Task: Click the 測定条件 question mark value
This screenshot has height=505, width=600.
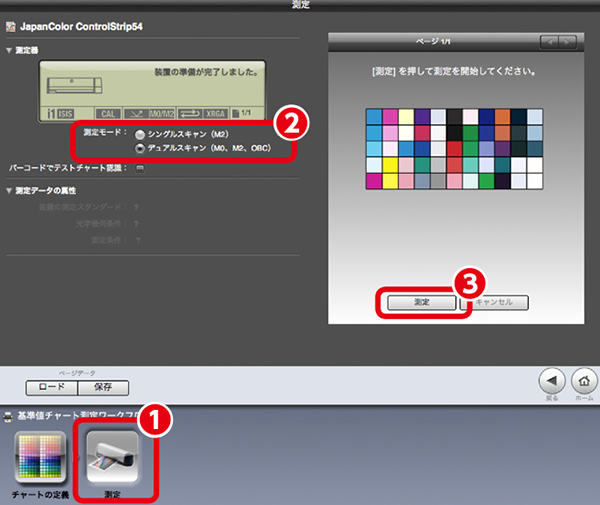Action: coord(138,240)
